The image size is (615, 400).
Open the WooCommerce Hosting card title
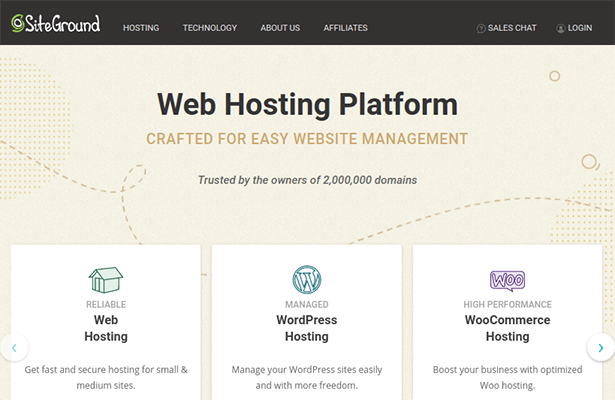click(x=508, y=328)
